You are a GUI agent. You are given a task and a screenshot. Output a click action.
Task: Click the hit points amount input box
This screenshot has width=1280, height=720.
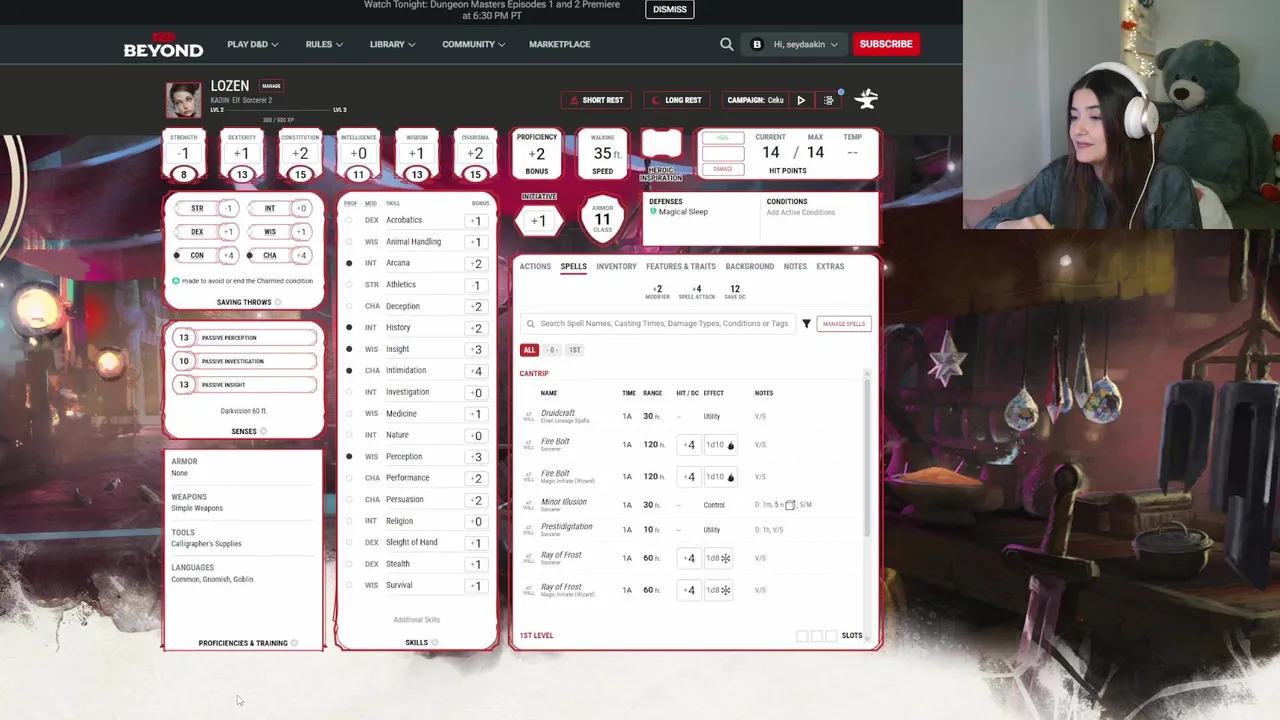coord(723,154)
